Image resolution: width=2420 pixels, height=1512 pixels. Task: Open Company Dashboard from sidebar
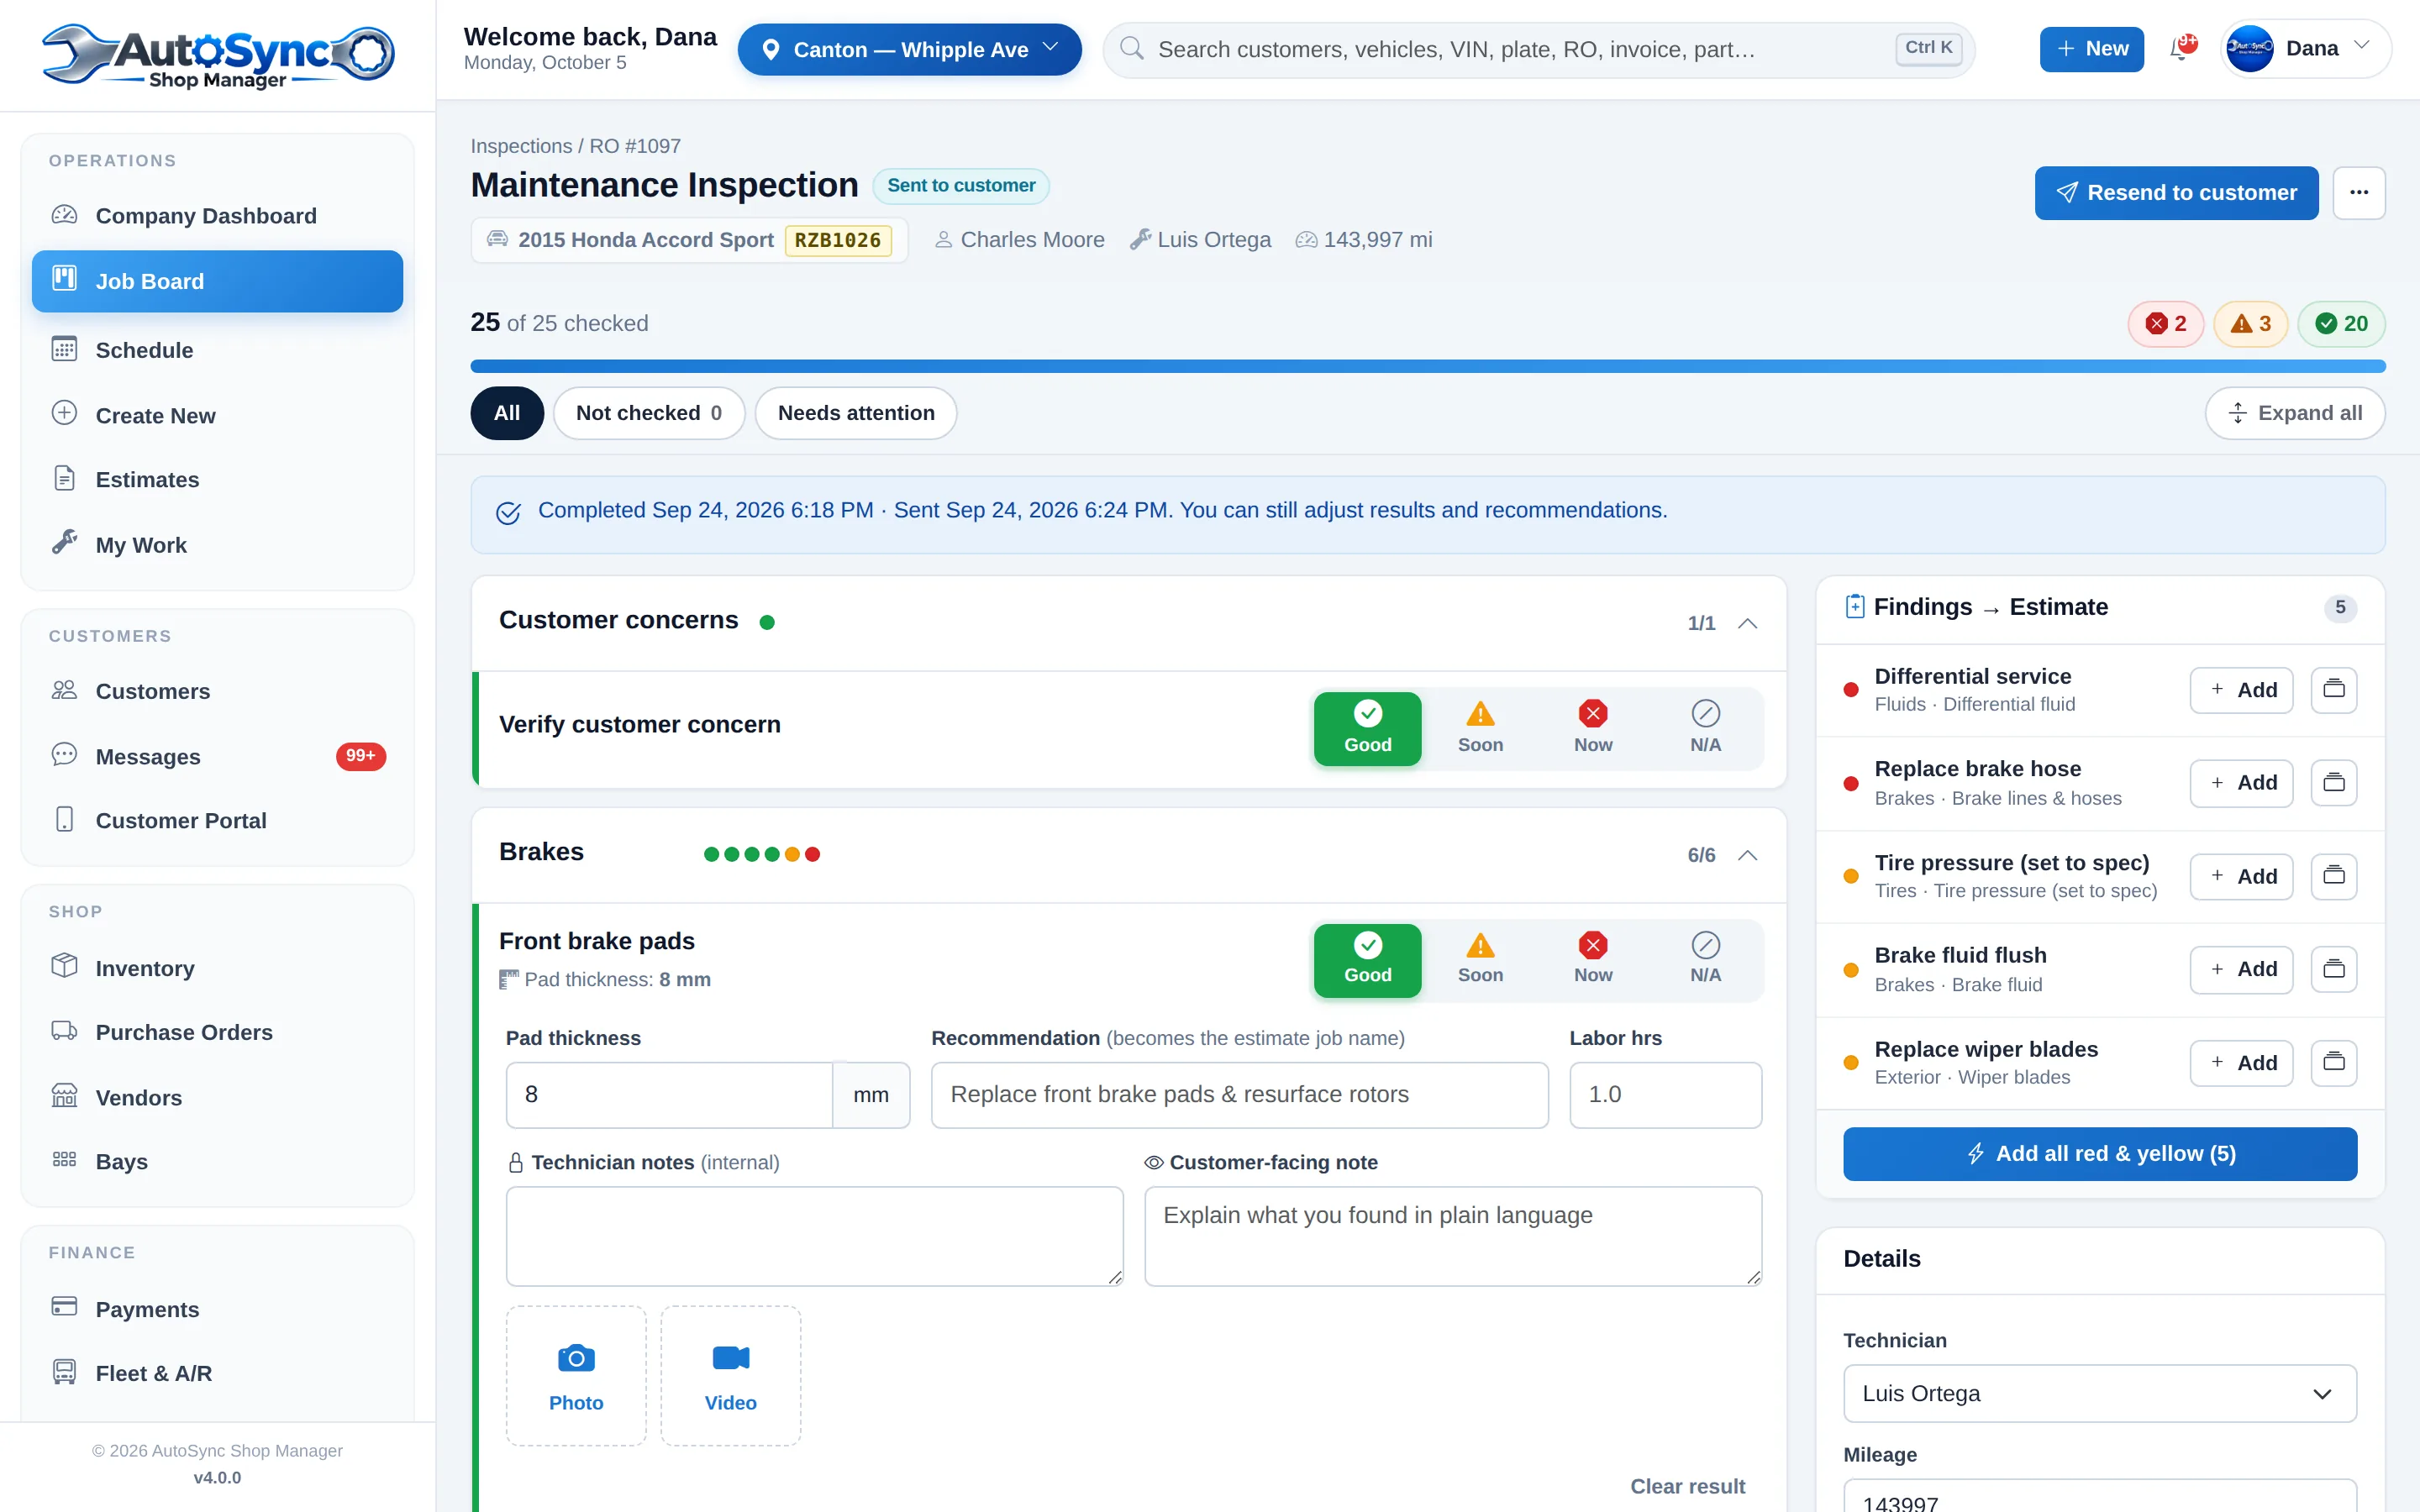click(217, 216)
